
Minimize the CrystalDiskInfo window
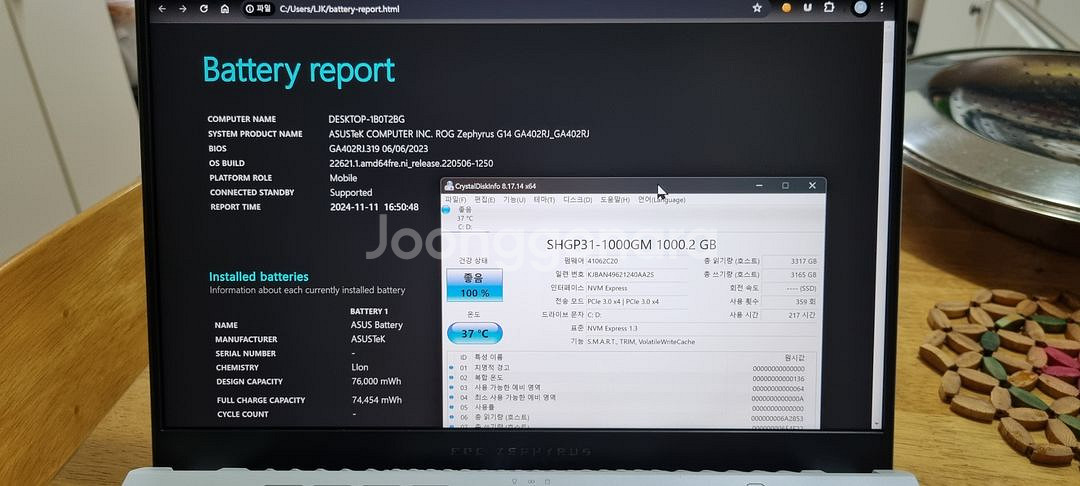[759, 185]
